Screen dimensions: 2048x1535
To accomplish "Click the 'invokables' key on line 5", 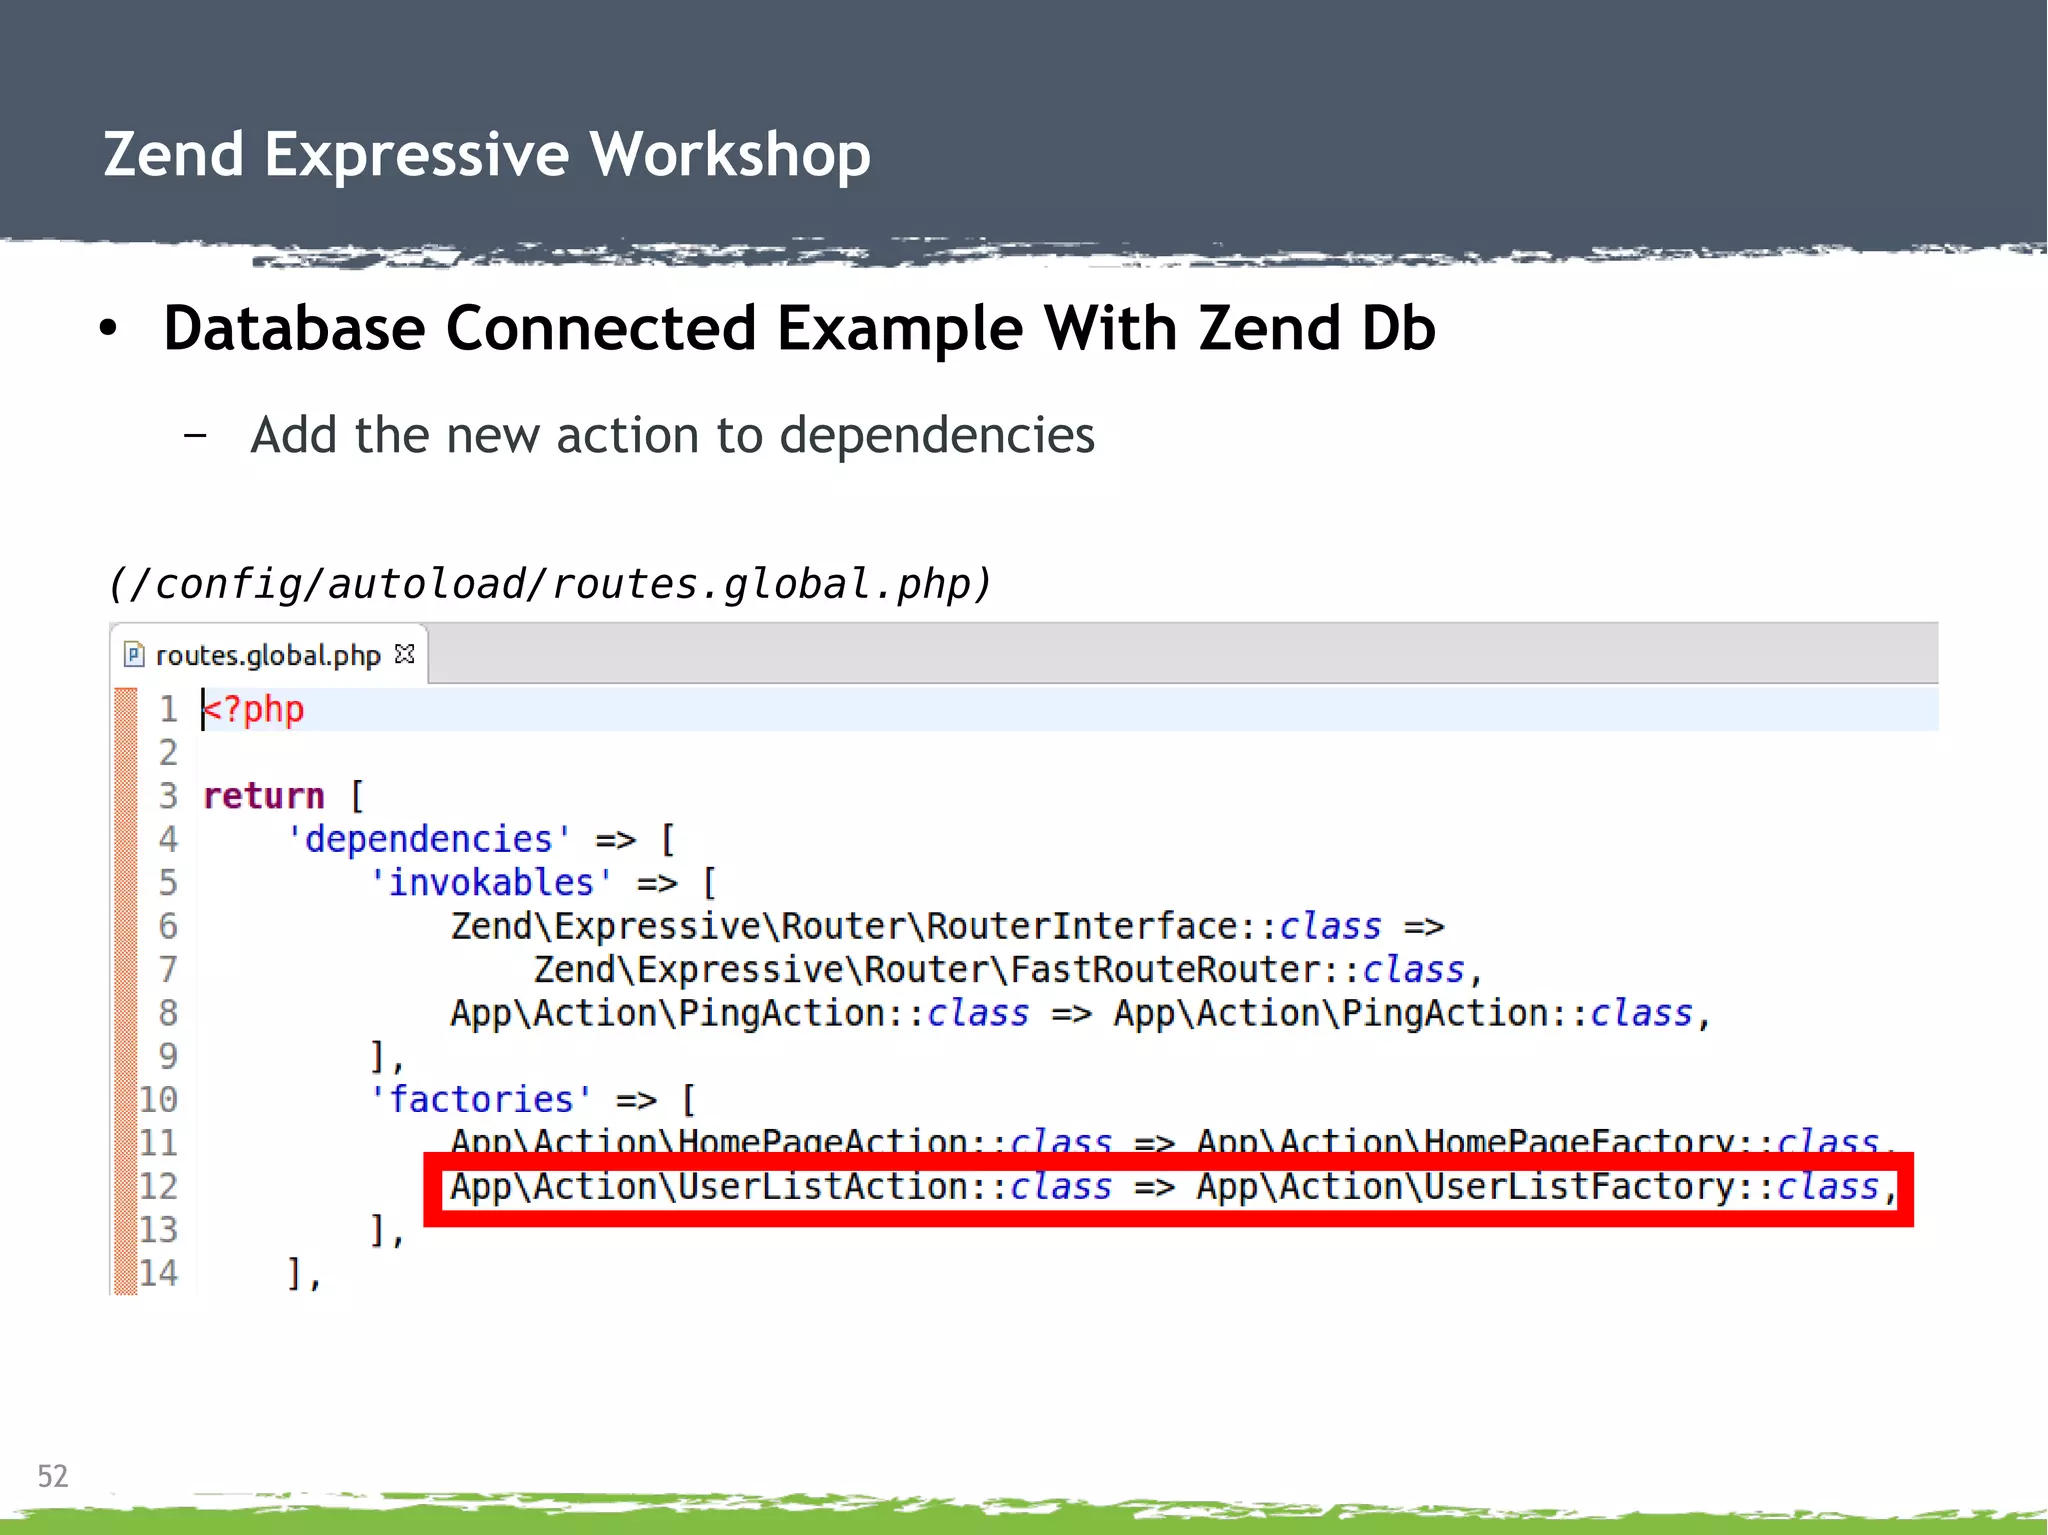I will coord(491,883).
